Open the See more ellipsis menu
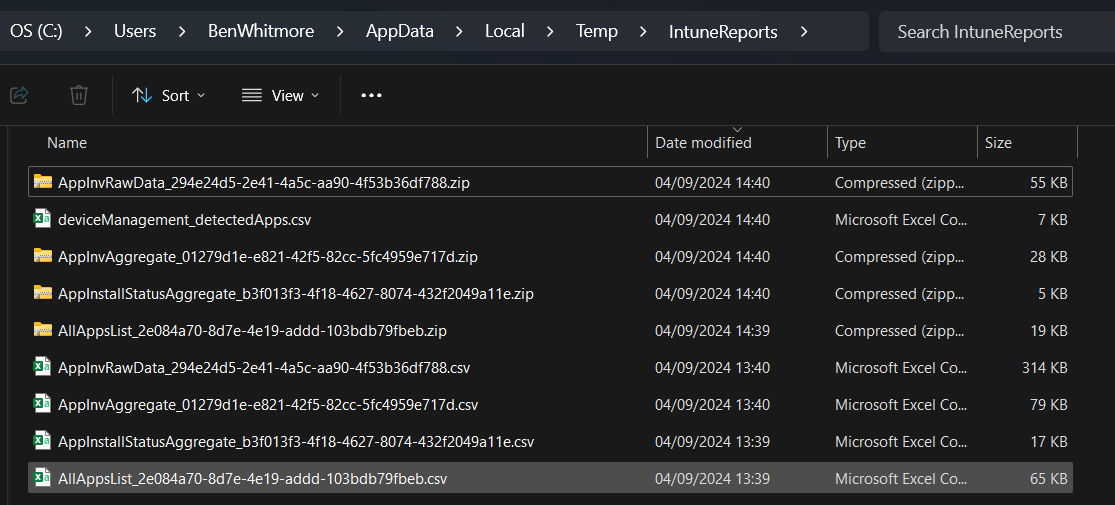 point(371,95)
